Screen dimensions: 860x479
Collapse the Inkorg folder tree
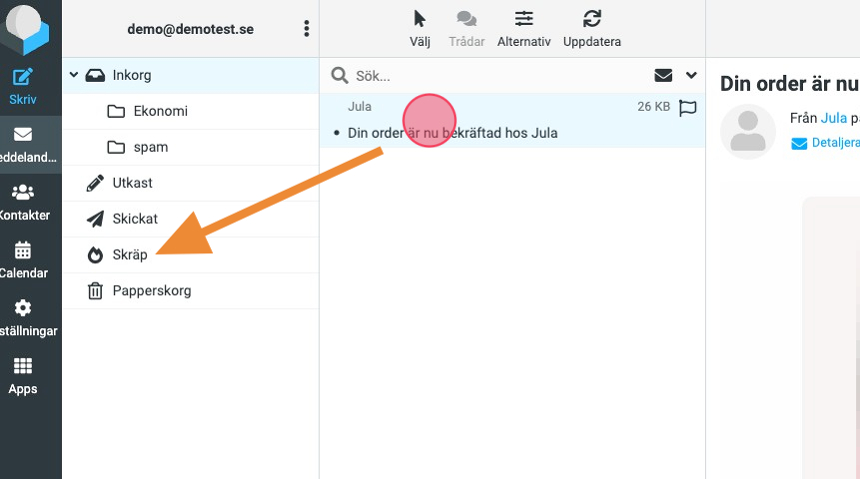[74, 75]
